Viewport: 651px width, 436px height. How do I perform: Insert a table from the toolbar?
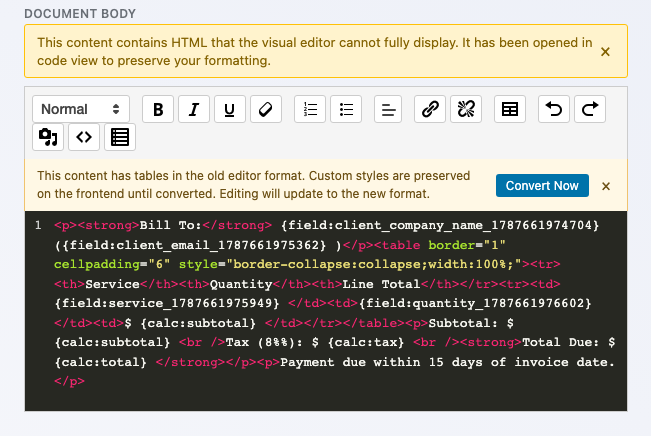510,109
